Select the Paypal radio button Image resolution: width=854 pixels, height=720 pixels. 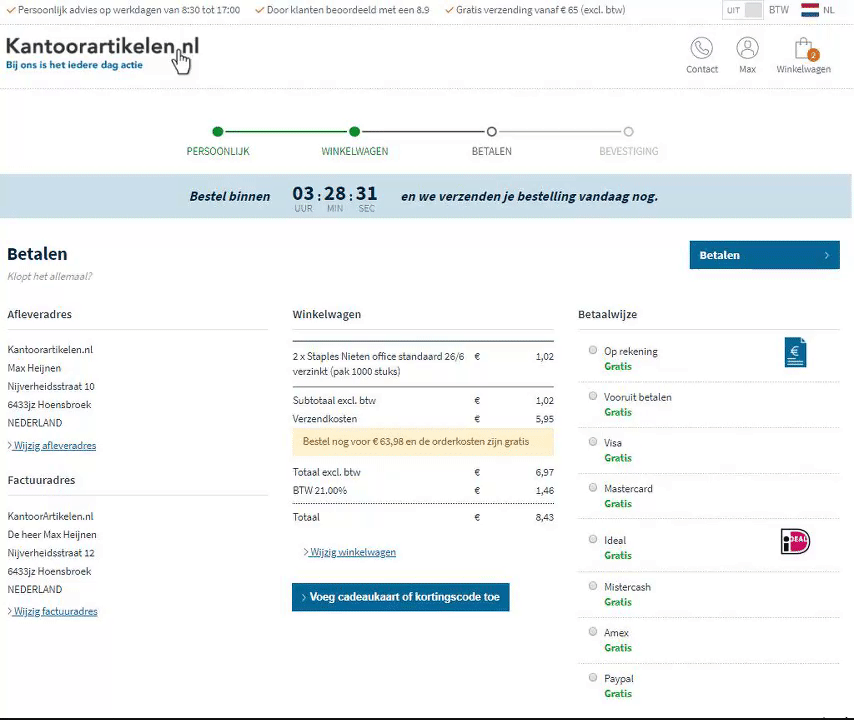pos(593,678)
